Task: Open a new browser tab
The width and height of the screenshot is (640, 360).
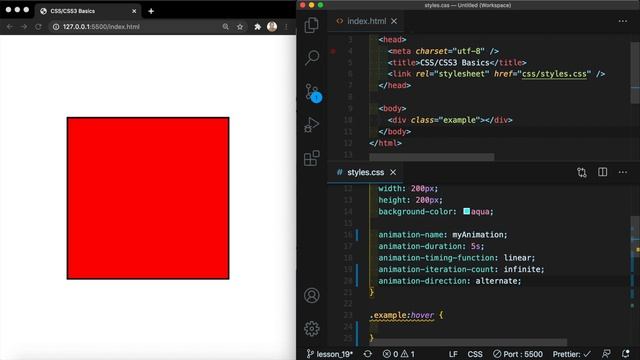Action: 151,11
